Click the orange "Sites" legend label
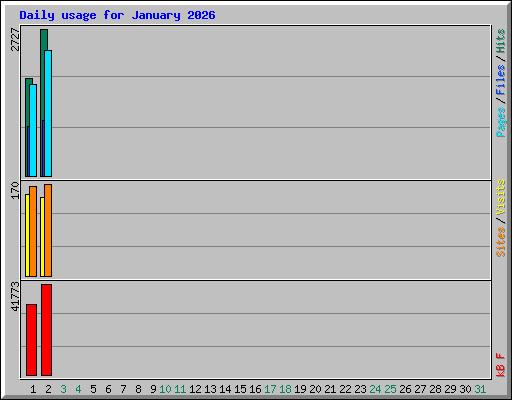This screenshot has height=400, width=512. pyautogui.click(x=500, y=242)
